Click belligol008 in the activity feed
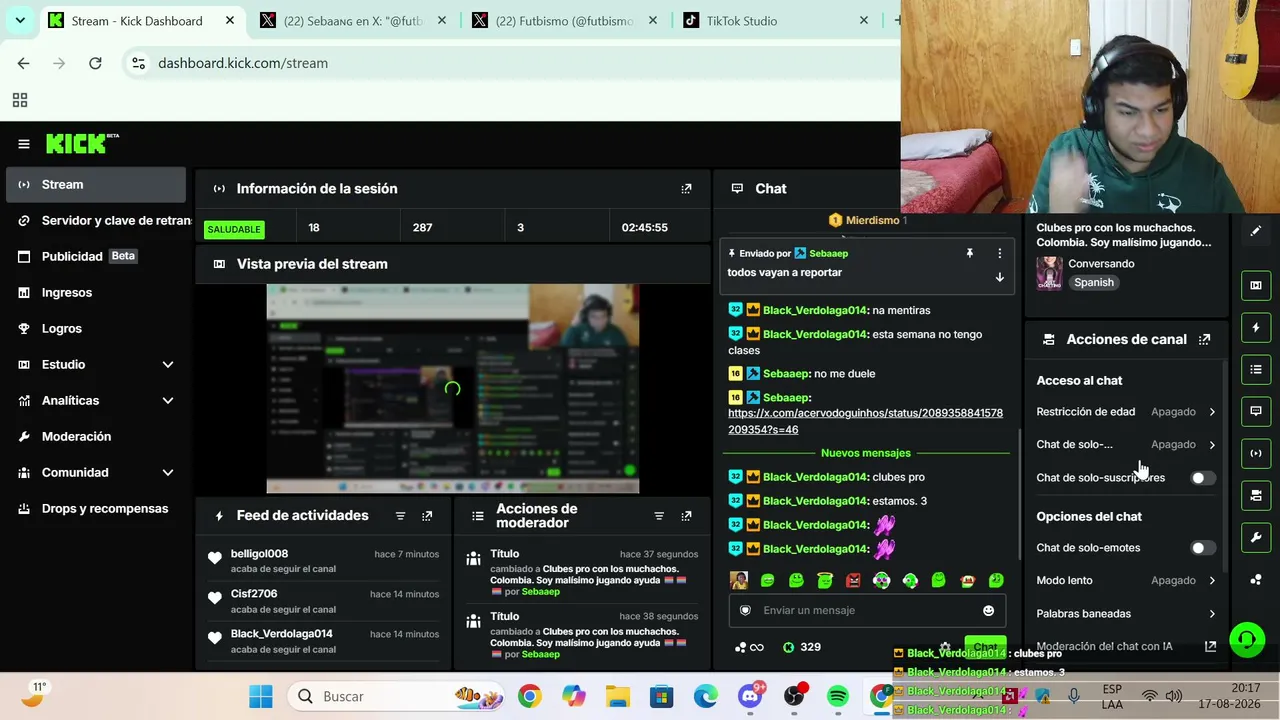The image size is (1280, 720). click(259, 554)
